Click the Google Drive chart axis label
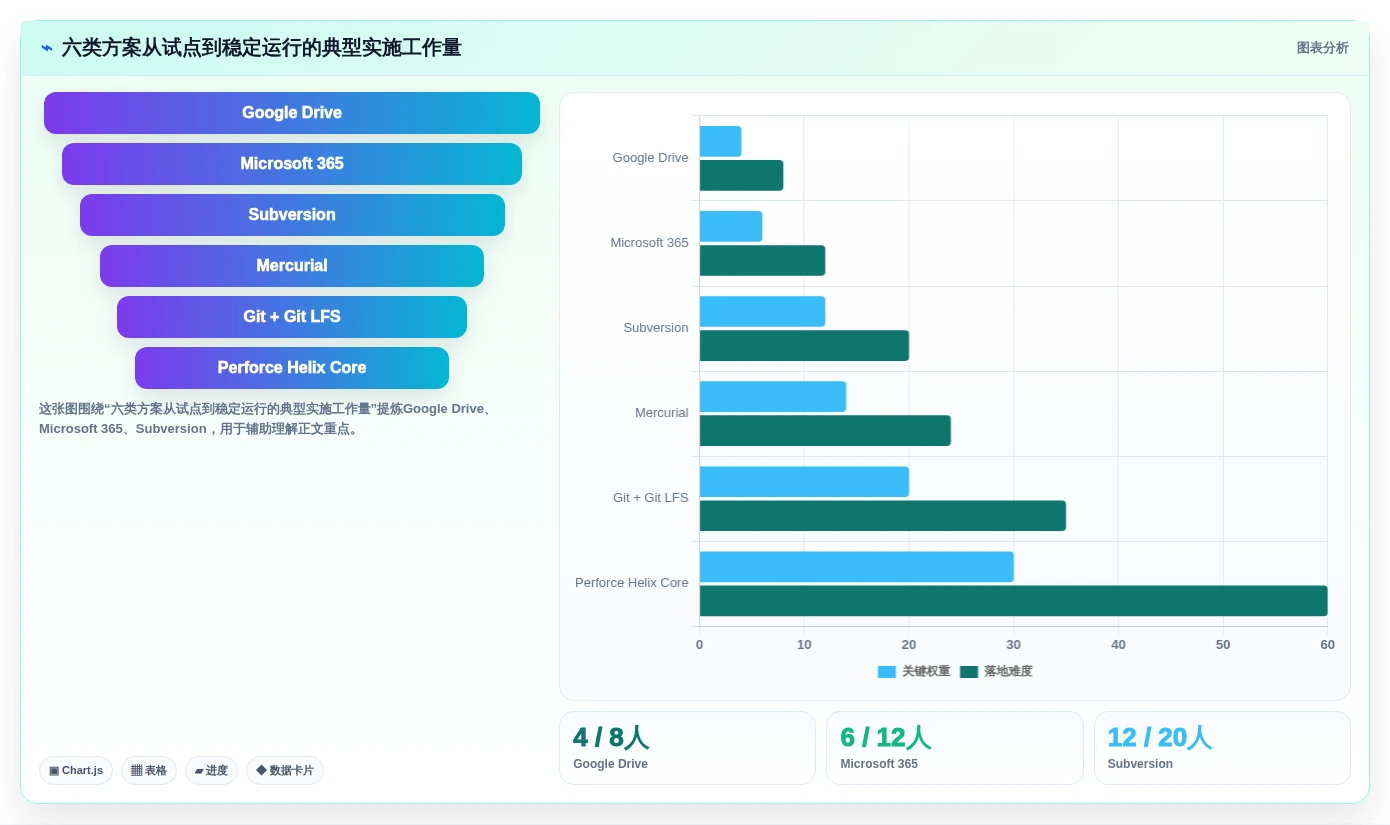Viewport: 1390px width, 825px height. tap(650, 158)
